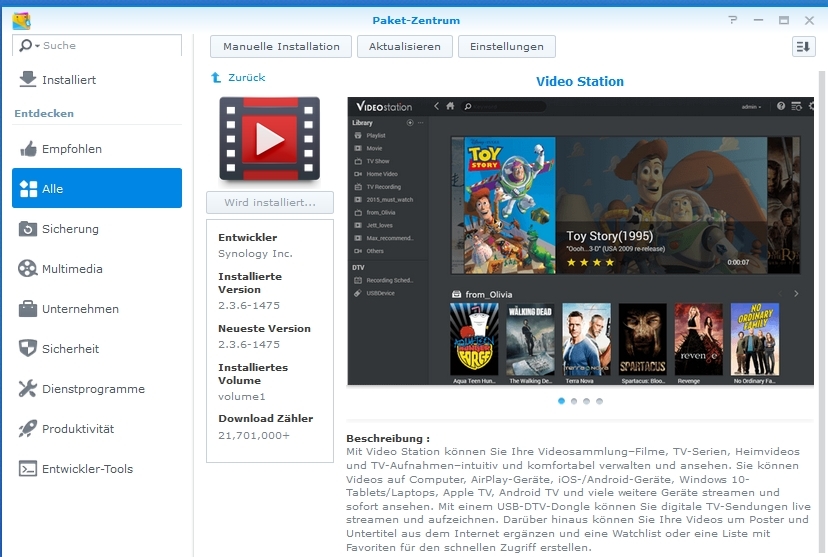Open the Multimedia film reel category
Image resolution: width=828 pixels, height=557 pixels.
(x=27, y=269)
